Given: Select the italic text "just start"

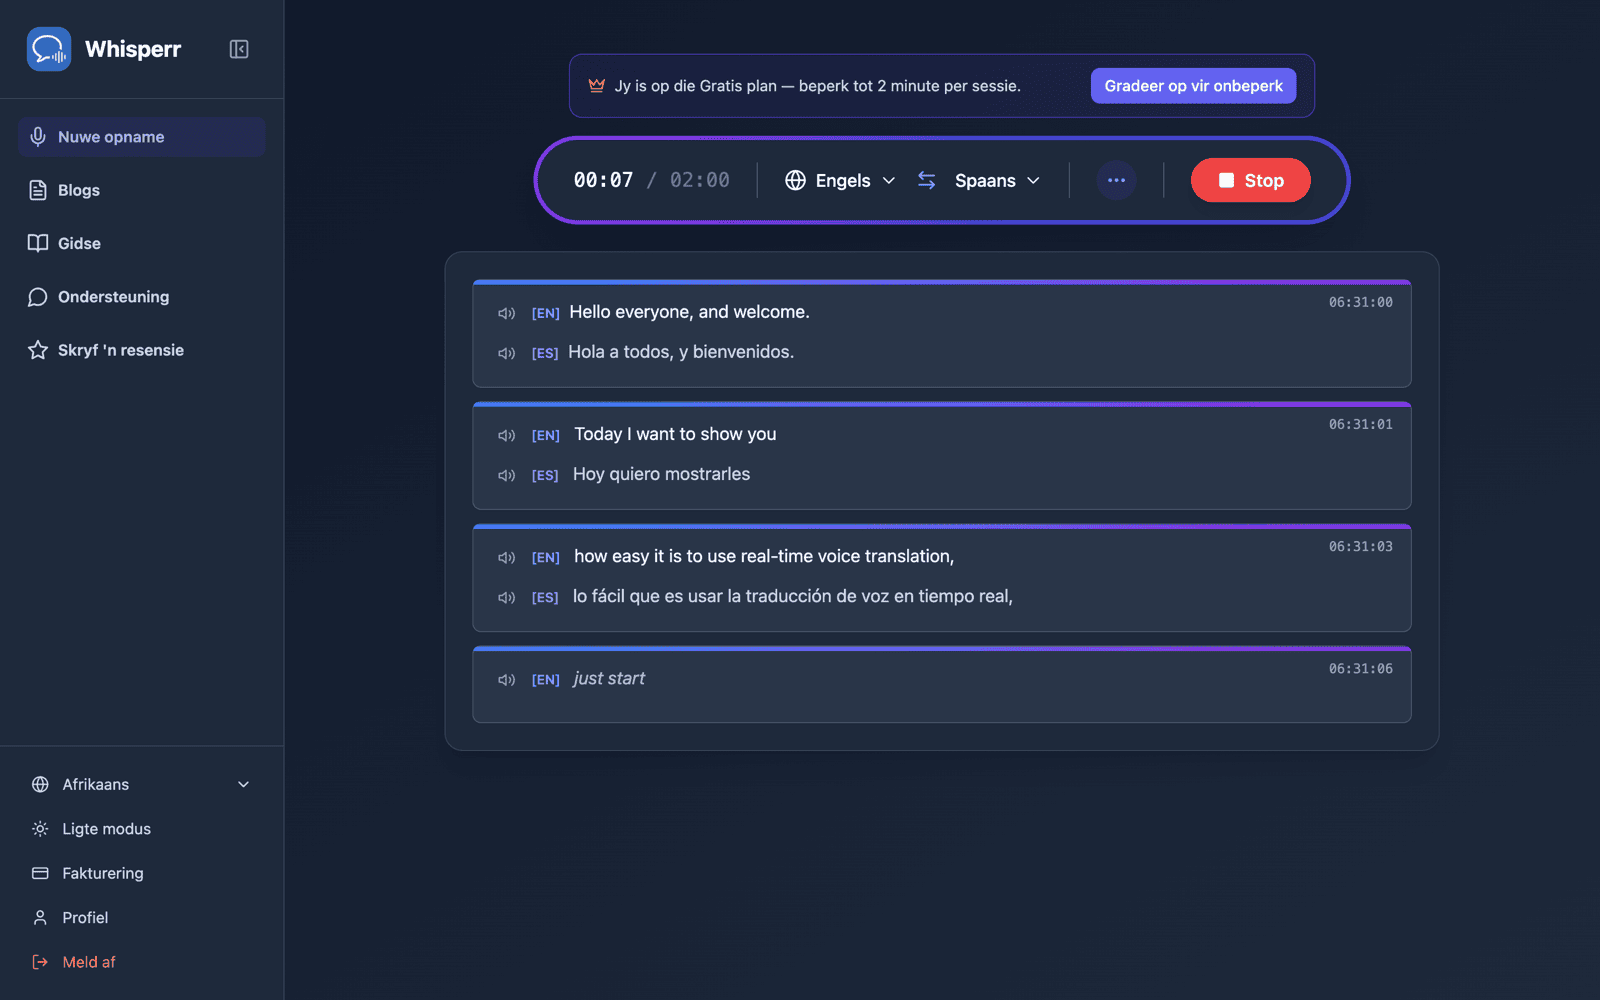Looking at the screenshot, I should [609, 678].
